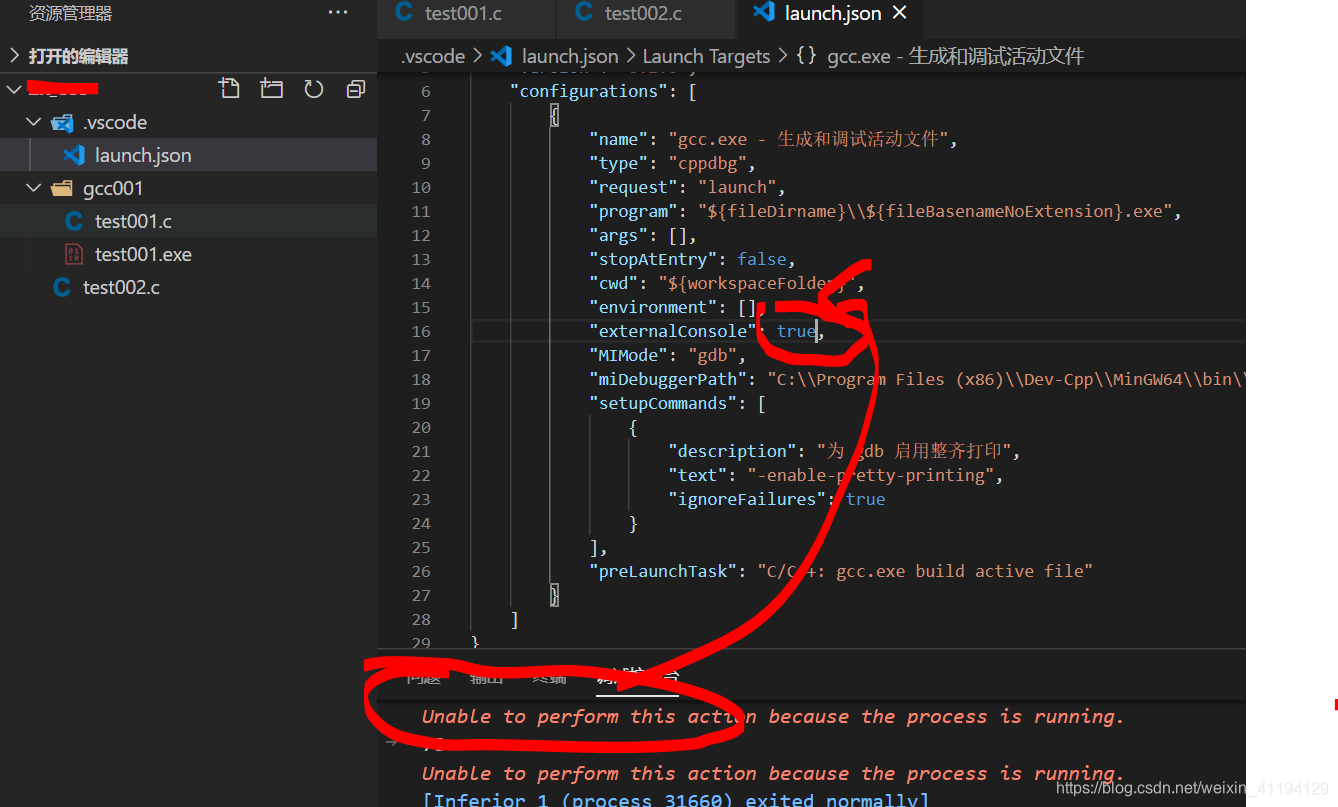Click the binary file icon of test001.exe

click(74, 254)
